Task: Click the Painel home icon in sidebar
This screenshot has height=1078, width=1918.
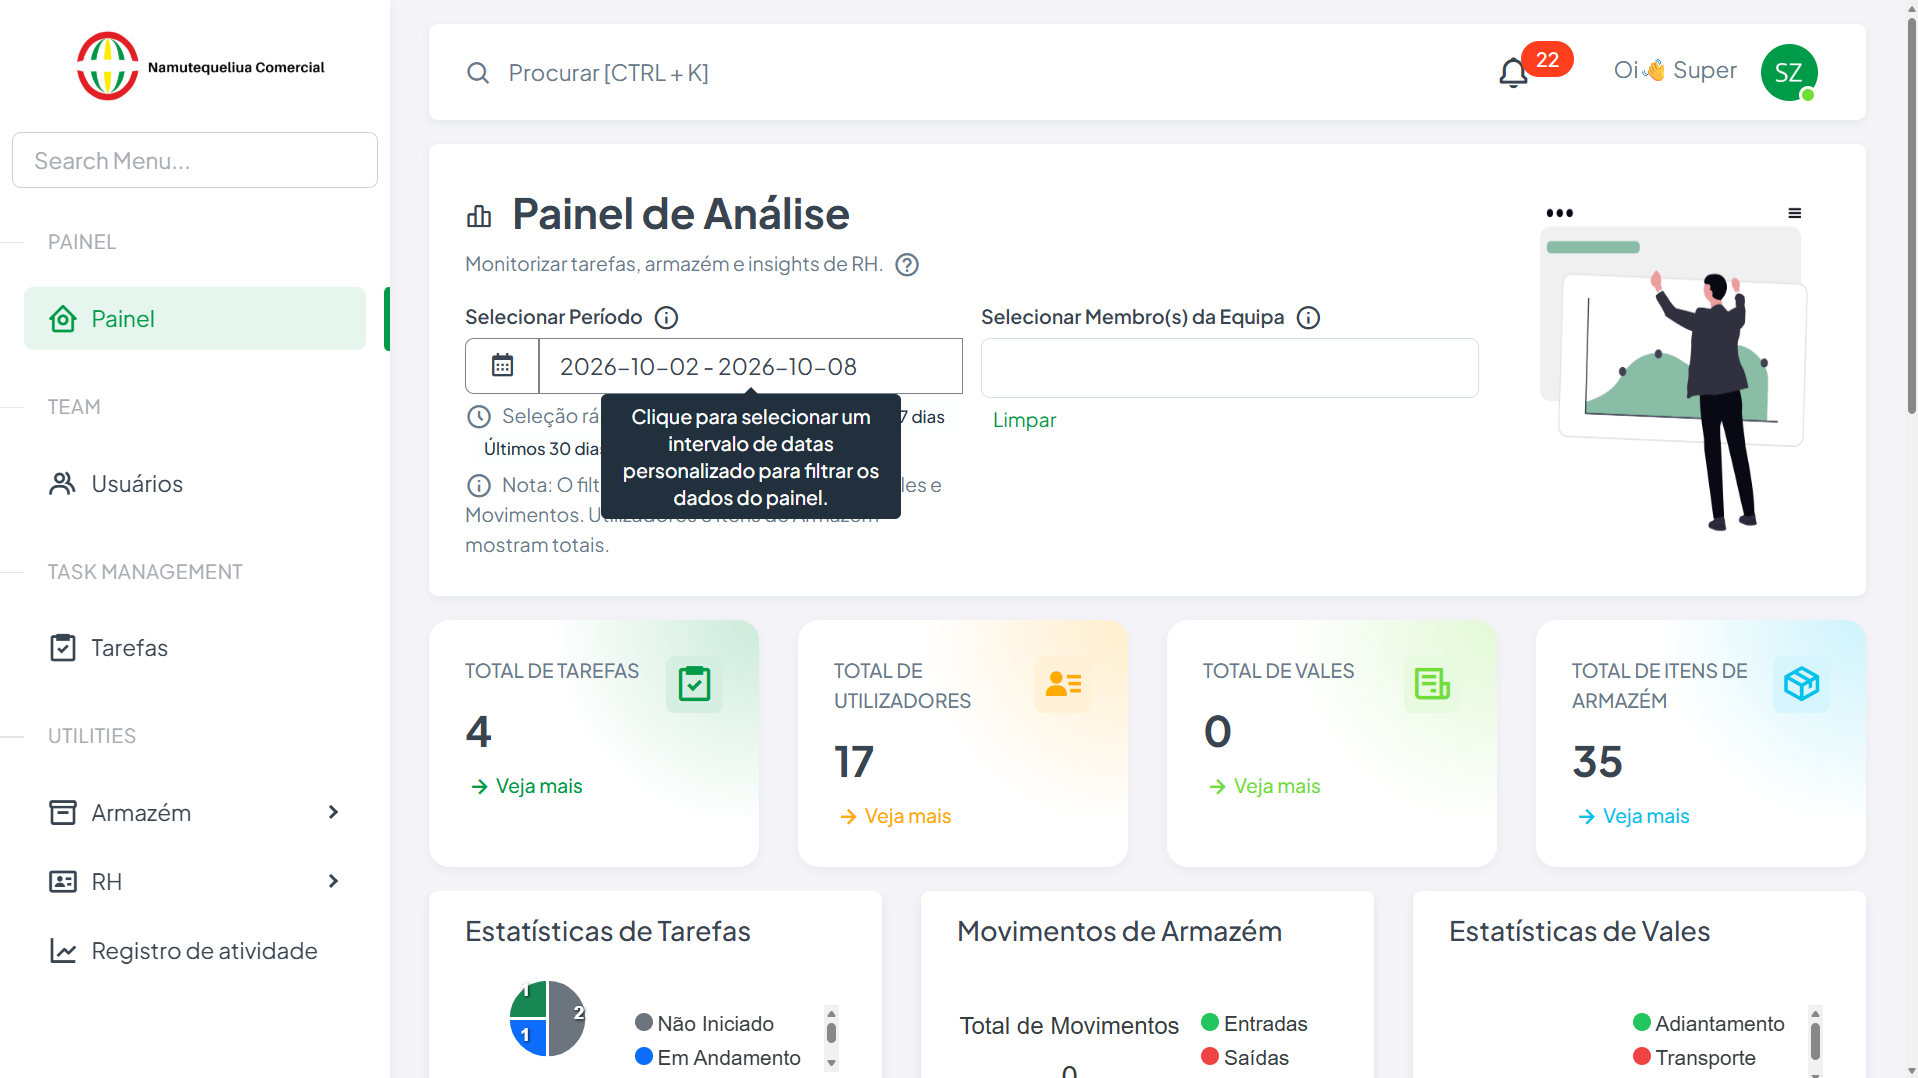Action: pos(63,319)
